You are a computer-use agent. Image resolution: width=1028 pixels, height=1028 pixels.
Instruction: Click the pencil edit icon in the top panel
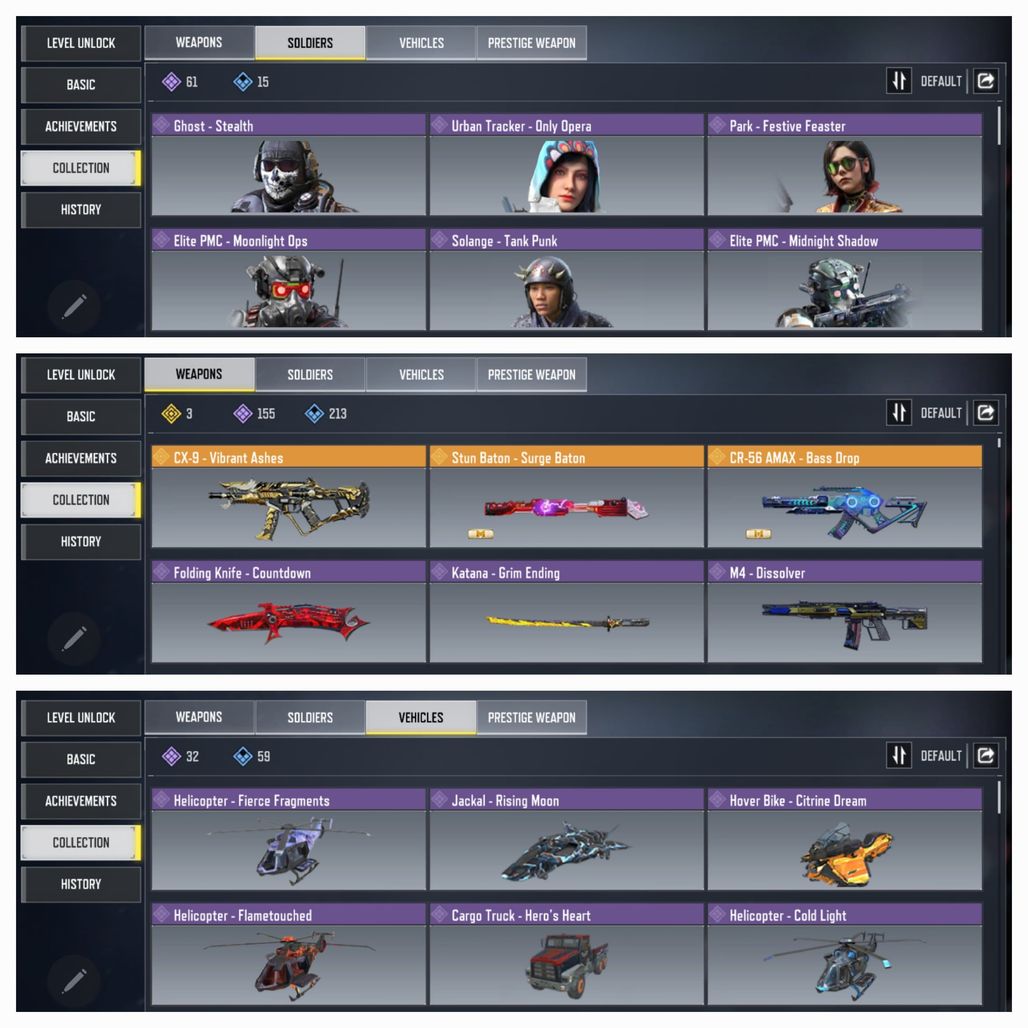click(x=74, y=306)
